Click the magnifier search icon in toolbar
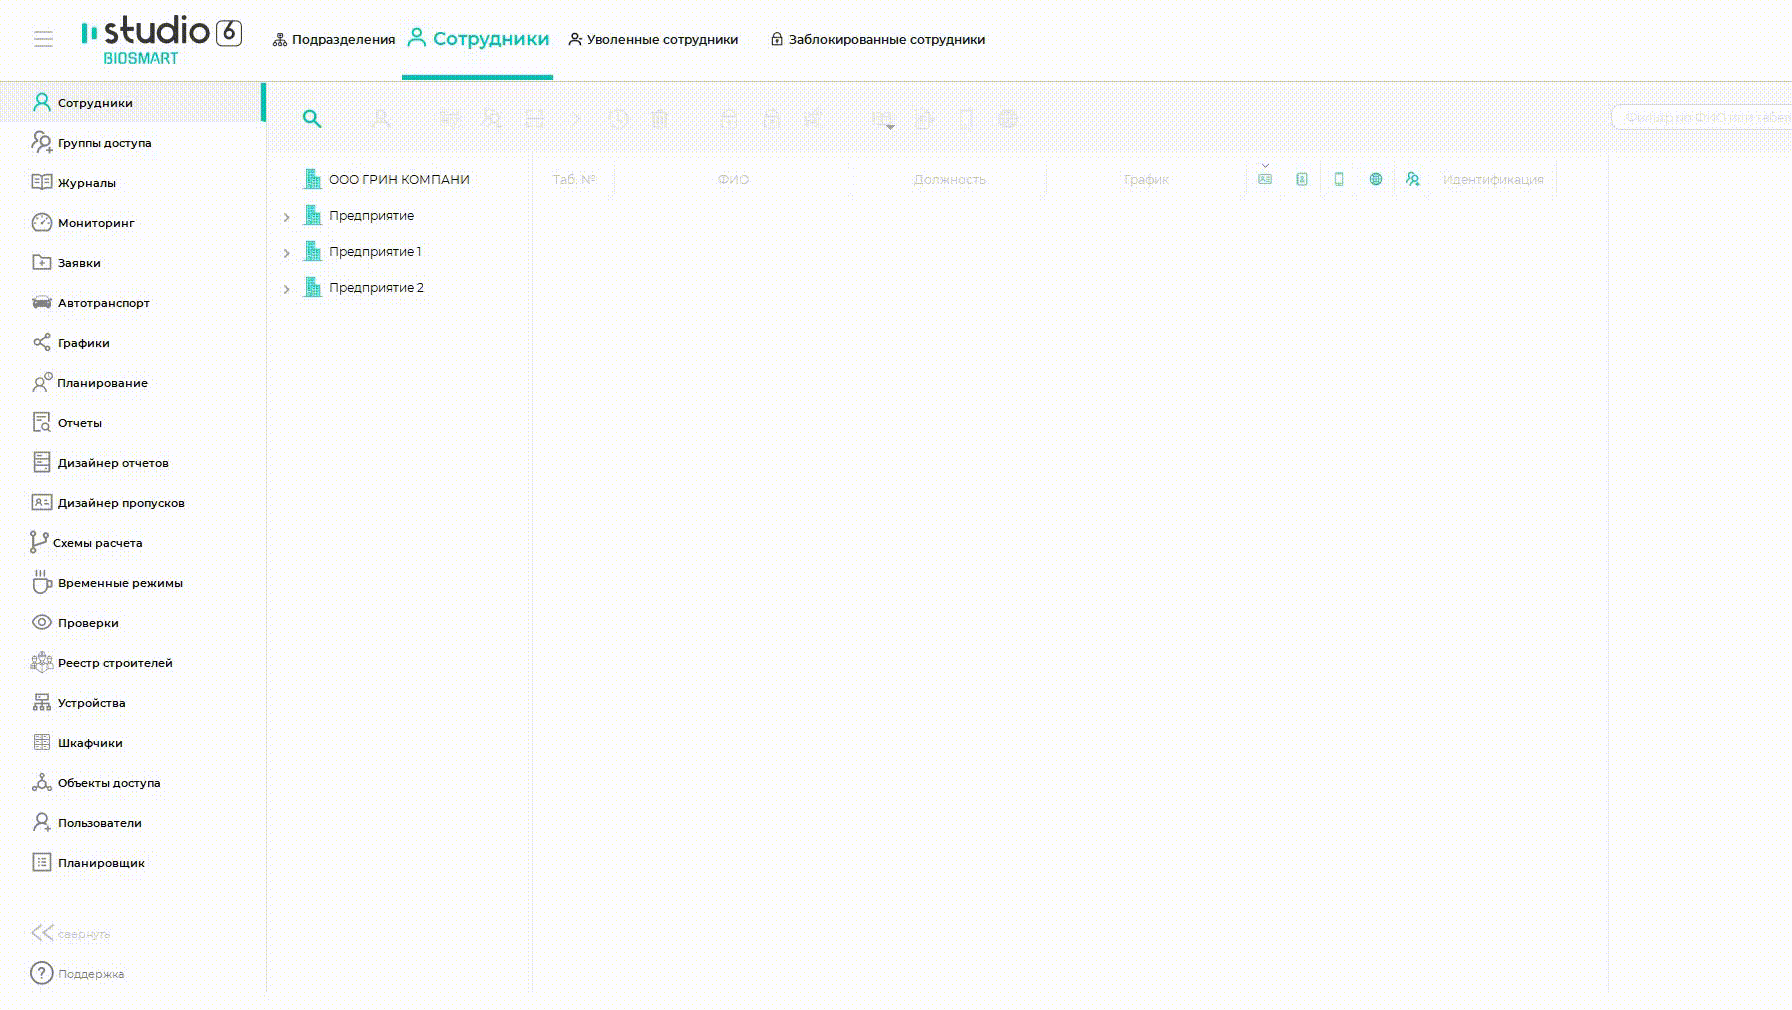 point(312,119)
